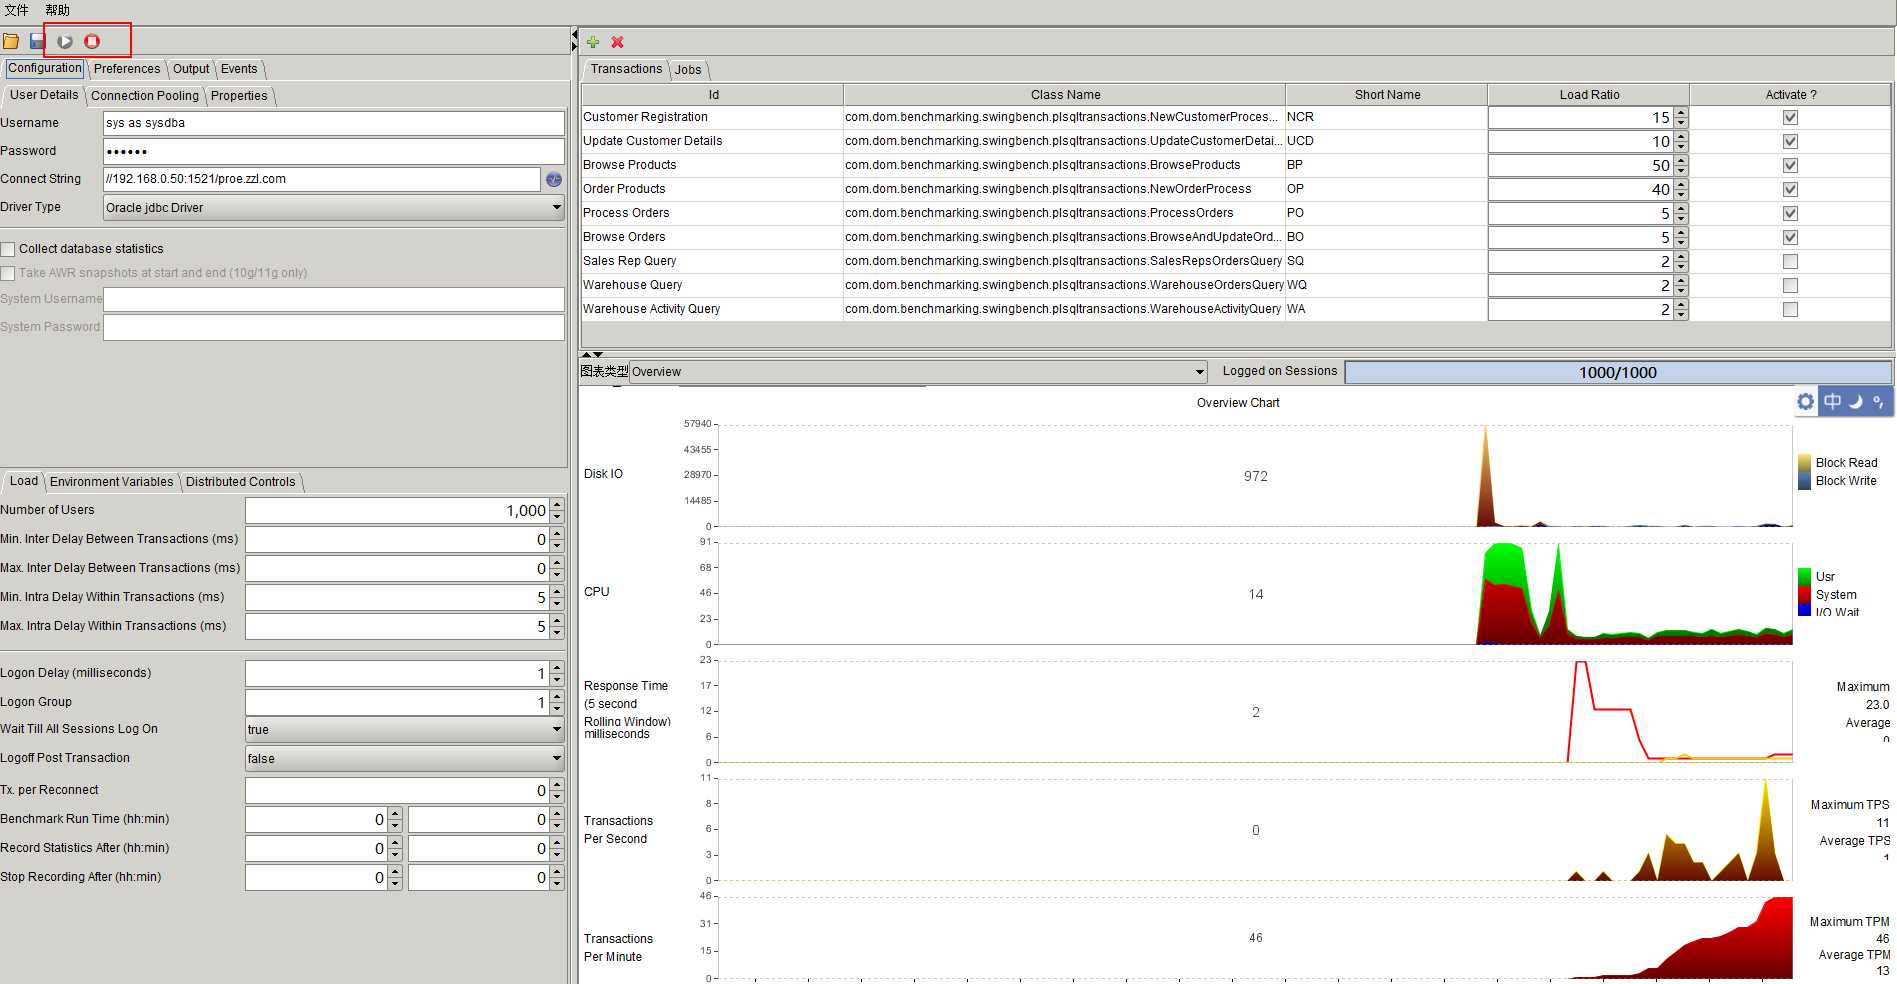The image size is (1897, 984).
Task: Open input method settings gear icon
Action: [x=1805, y=401]
